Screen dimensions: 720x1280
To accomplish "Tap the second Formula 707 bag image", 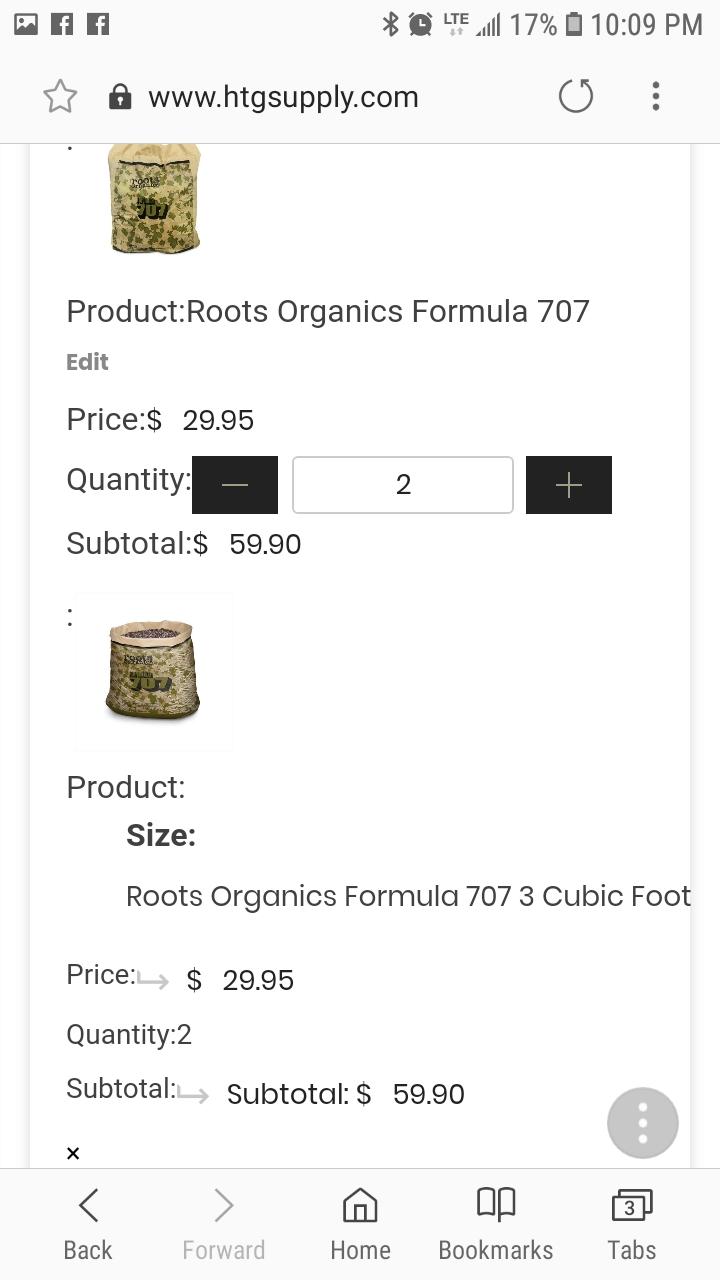I will coord(154,672).
